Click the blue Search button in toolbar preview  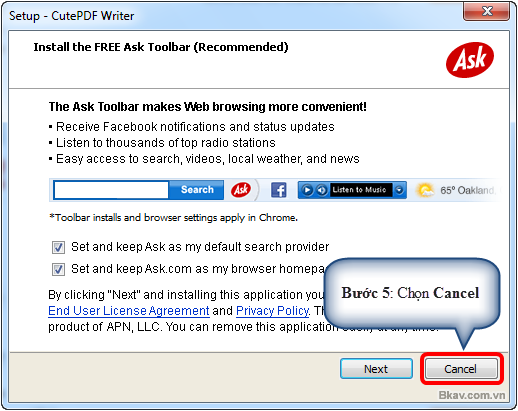[x=197, y=190]
